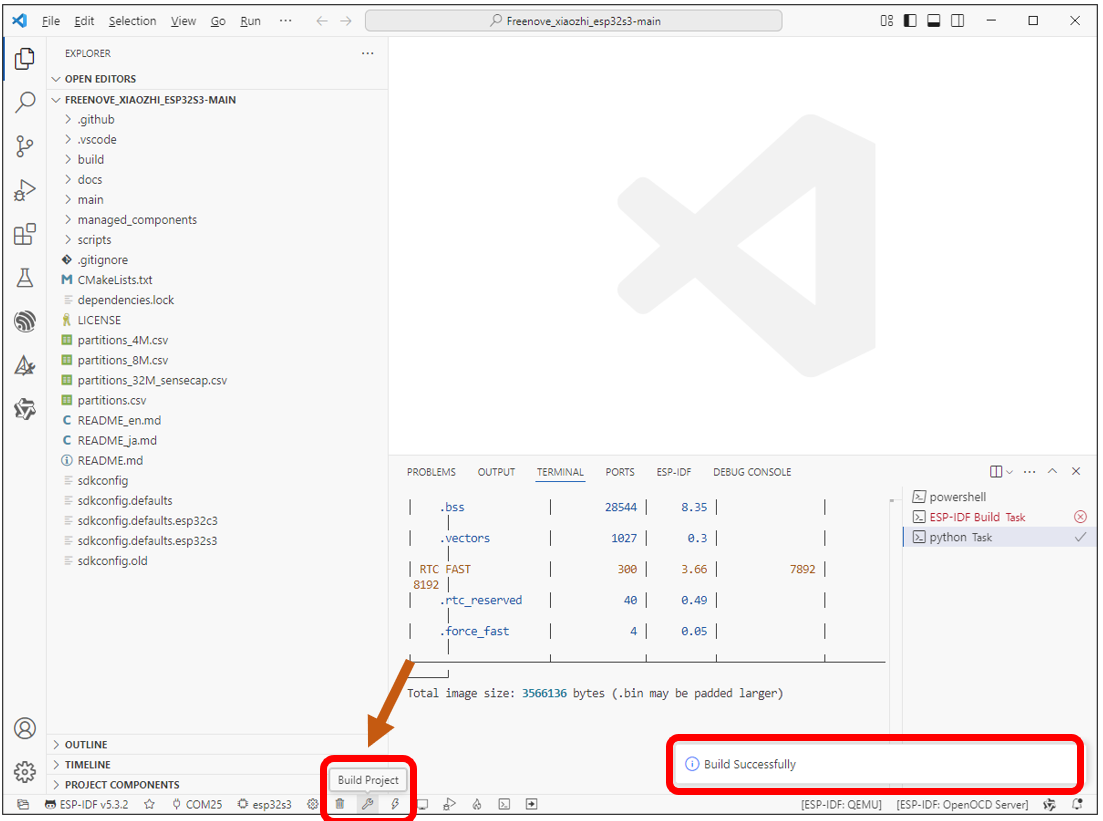The image size is (1103, 821).
Task: Open the sdkconfig.defaults.esp32s3 file
Action: pyautogui.click(x=218, y=541)
